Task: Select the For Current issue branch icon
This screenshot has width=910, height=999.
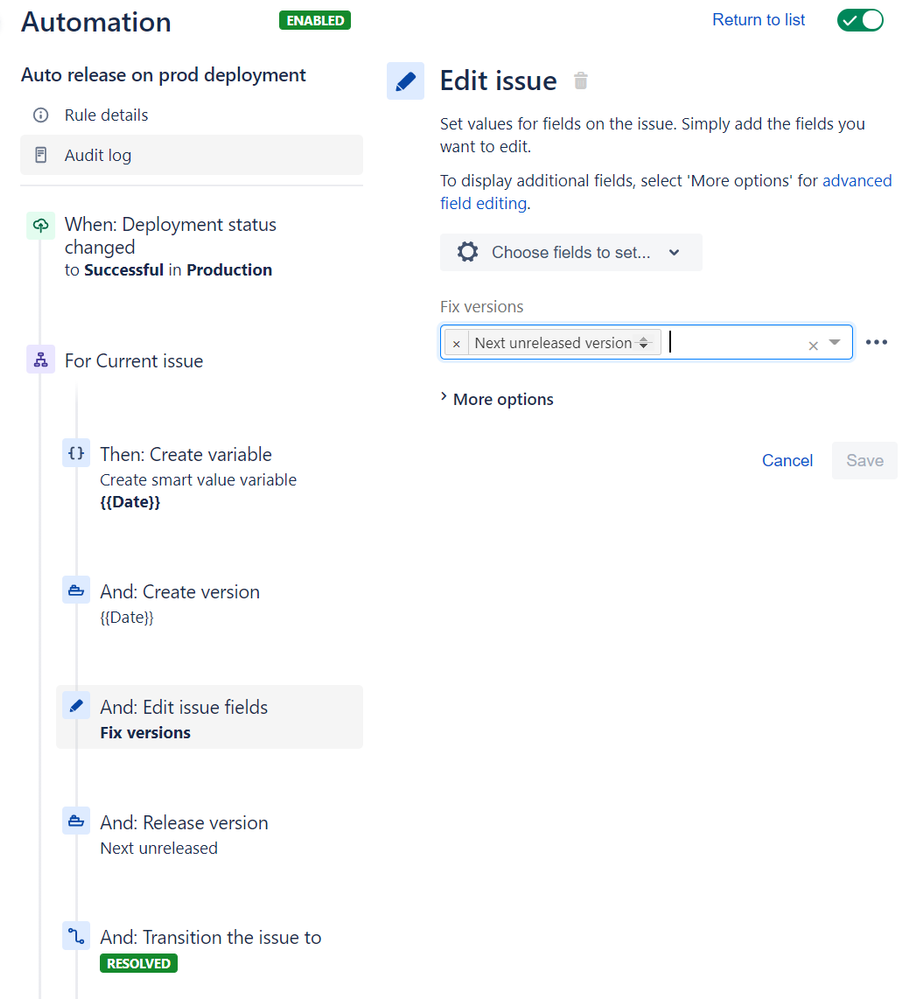Action: click(x=40, y=359)
